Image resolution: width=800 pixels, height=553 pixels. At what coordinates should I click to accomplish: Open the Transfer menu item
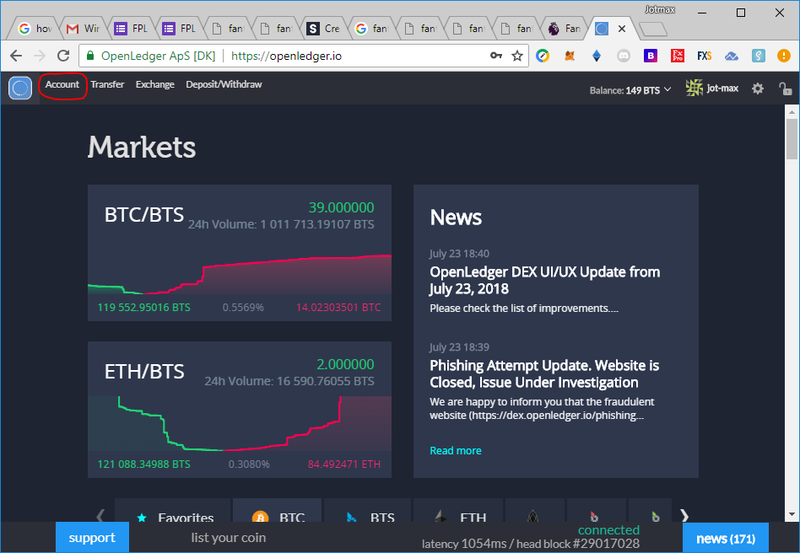click(107, 85)
